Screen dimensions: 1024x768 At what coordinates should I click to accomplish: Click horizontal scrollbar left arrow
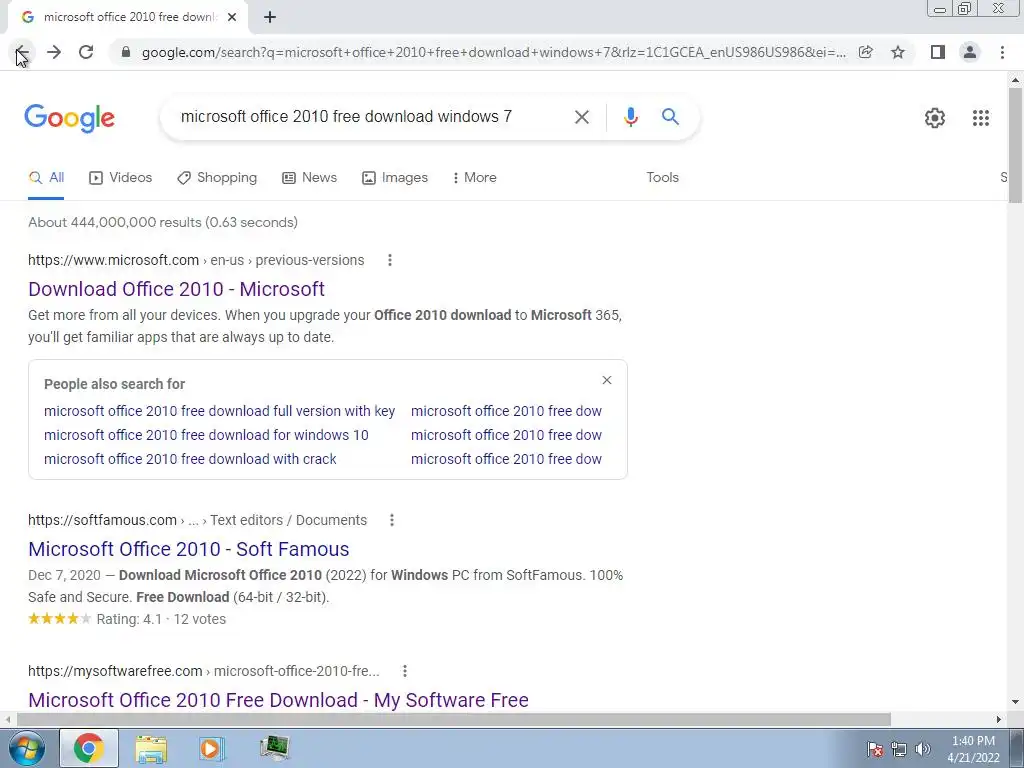pyautogui.click(x=7, y=719)
